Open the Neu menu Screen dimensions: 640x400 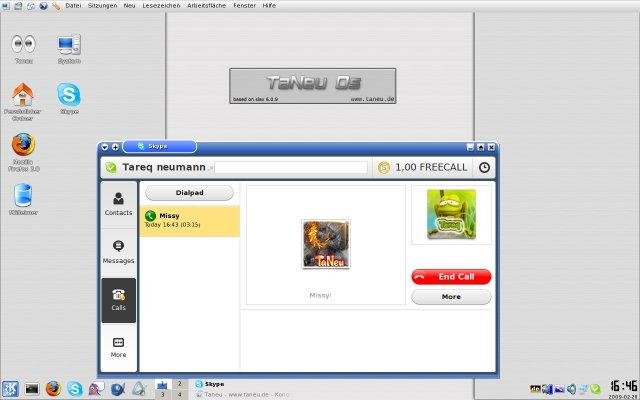point(129,6)
